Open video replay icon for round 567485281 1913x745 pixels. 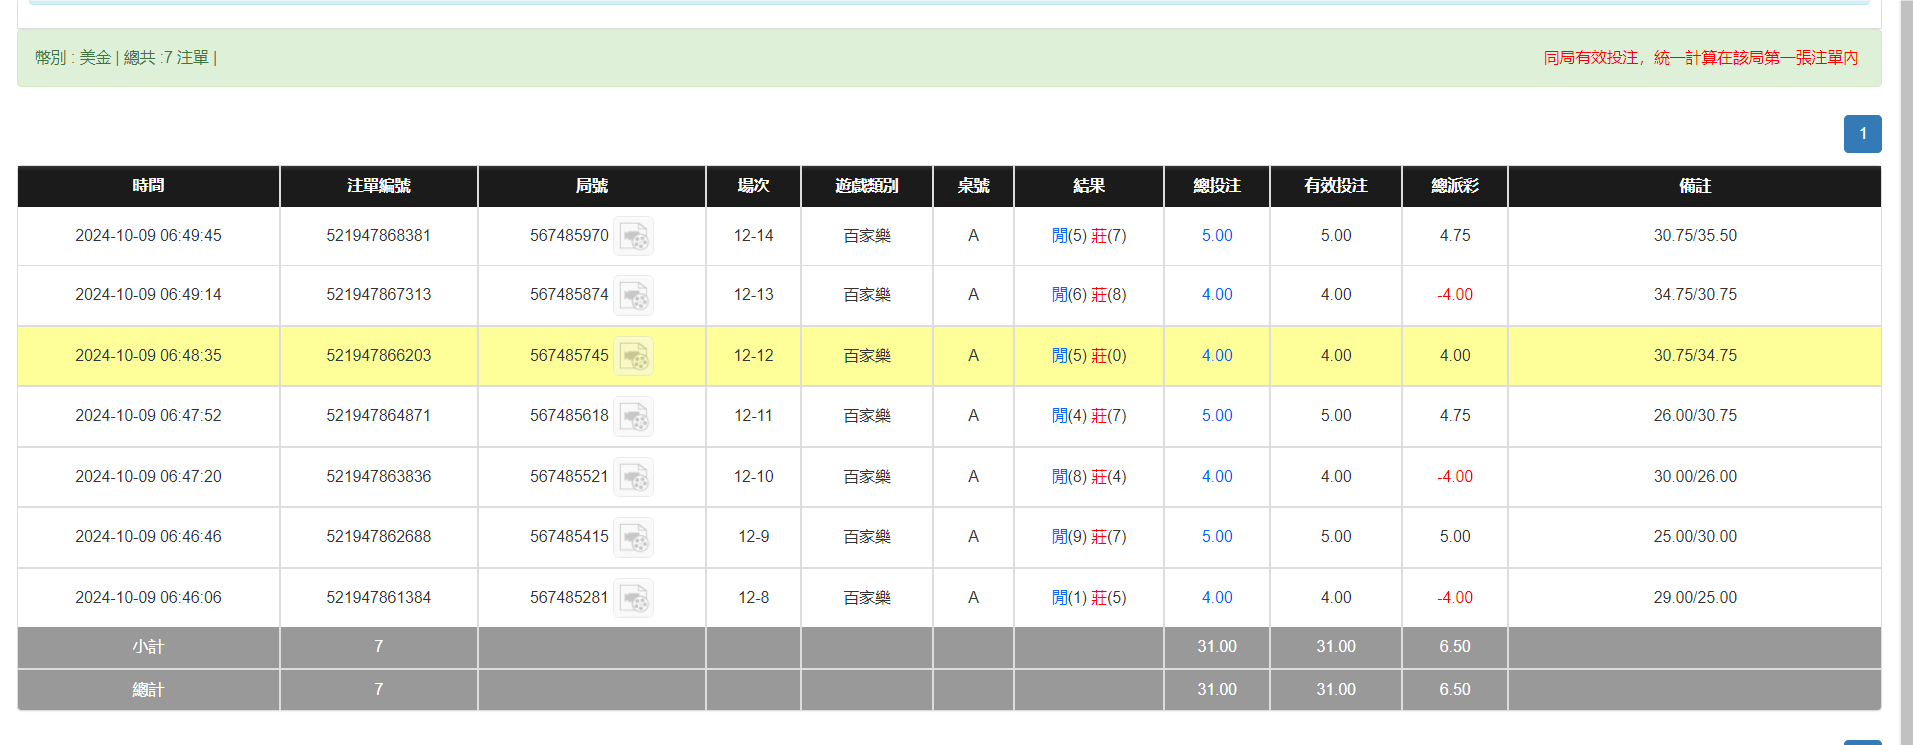pyautogui.click(x=633, y=599)
